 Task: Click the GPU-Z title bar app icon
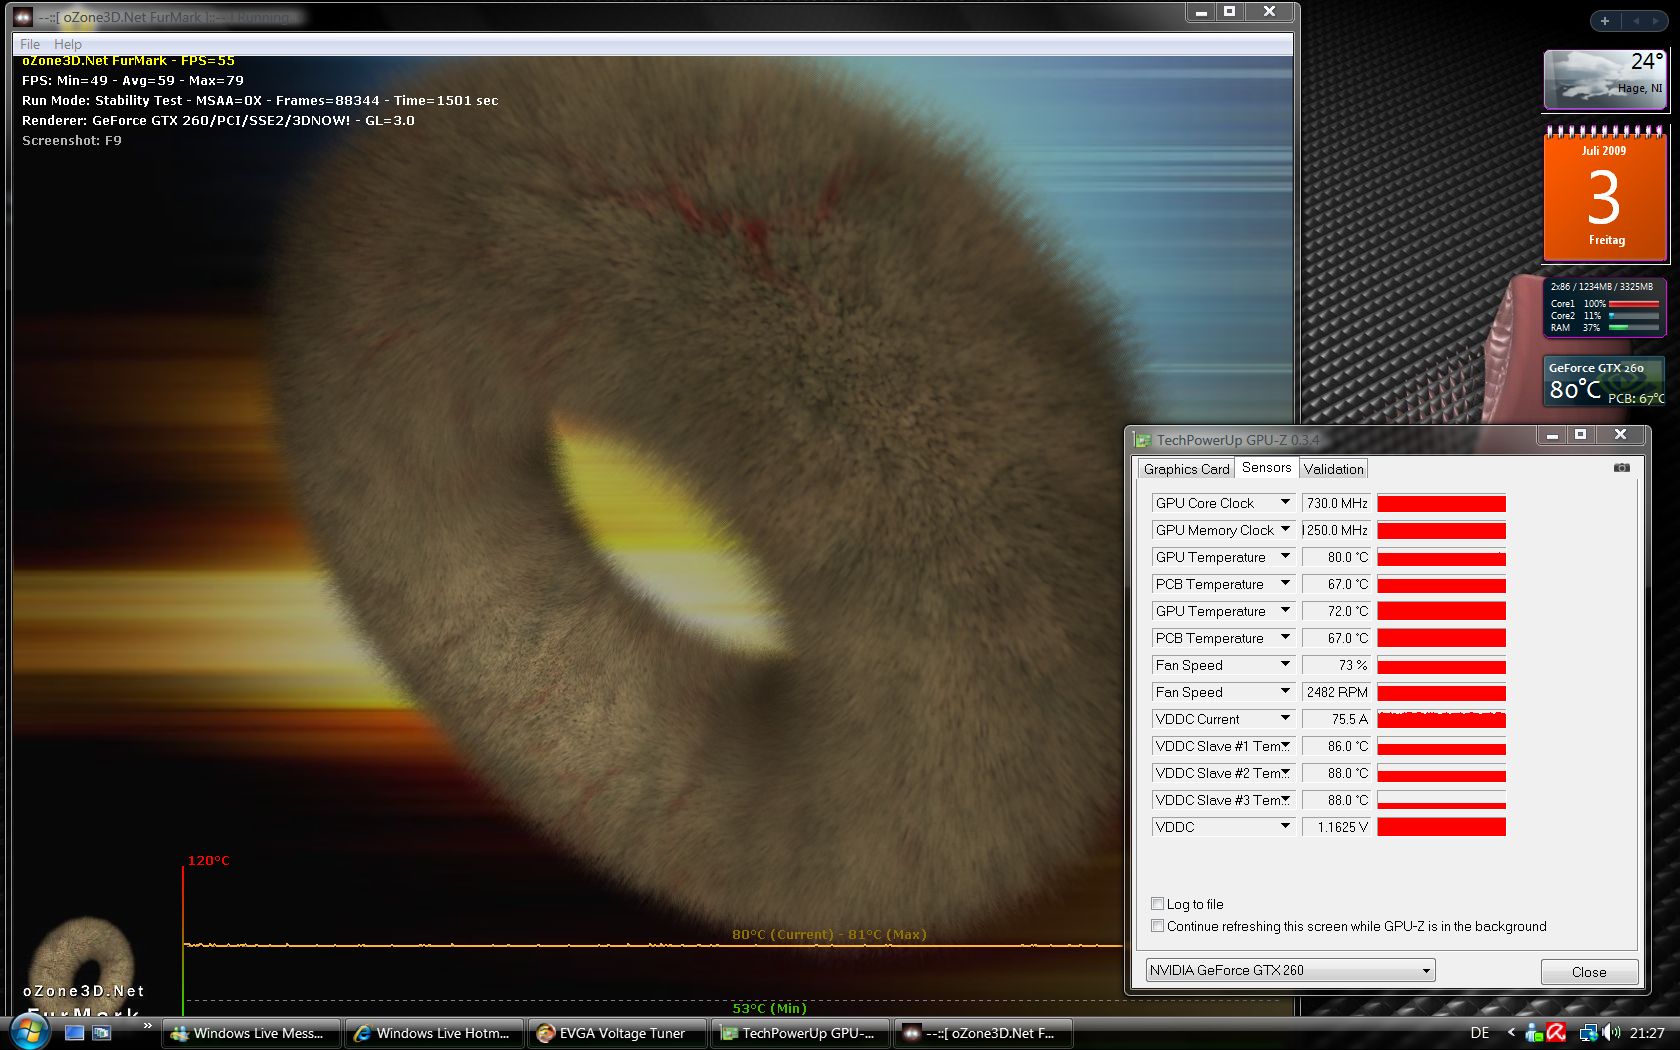[x=1142, y=440]
